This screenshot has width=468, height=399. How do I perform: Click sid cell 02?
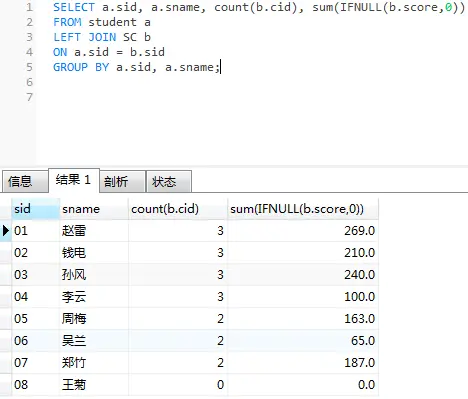(36, 253)
